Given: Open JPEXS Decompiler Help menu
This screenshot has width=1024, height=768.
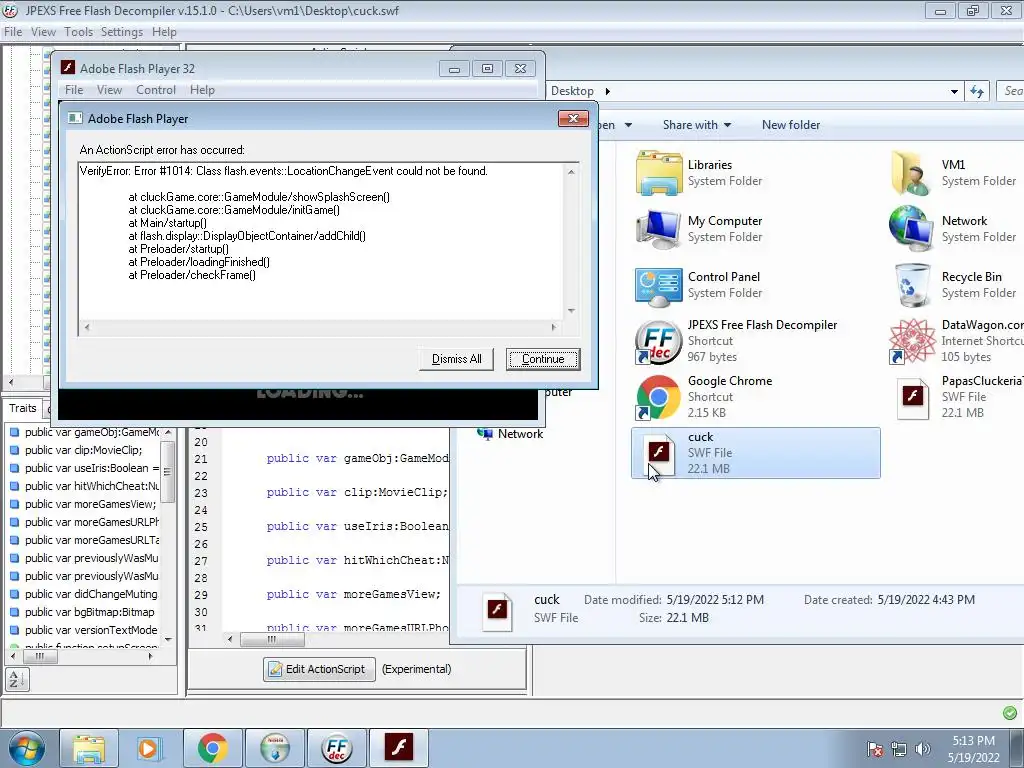Looking at the screenshot, I should tap(164, 31).
